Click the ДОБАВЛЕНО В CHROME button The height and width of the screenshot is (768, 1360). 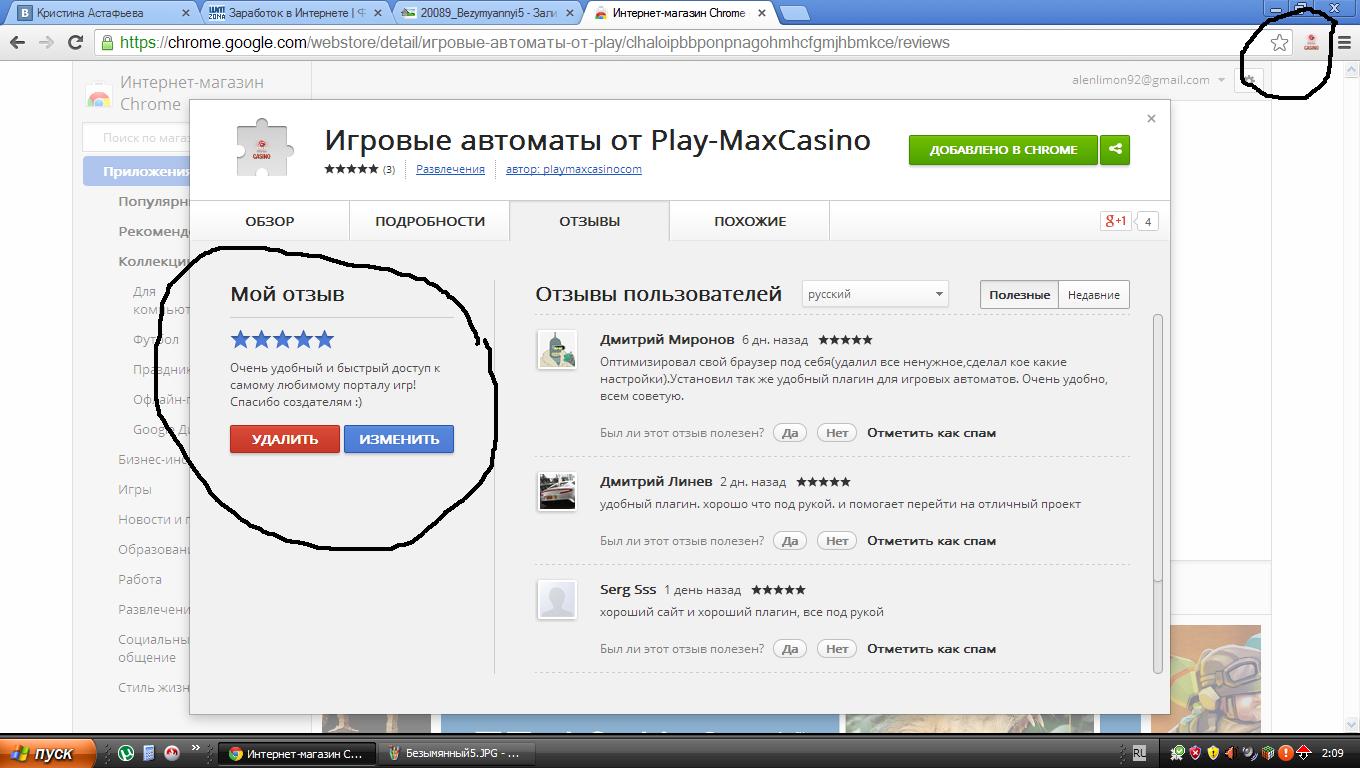[1003, 150]
